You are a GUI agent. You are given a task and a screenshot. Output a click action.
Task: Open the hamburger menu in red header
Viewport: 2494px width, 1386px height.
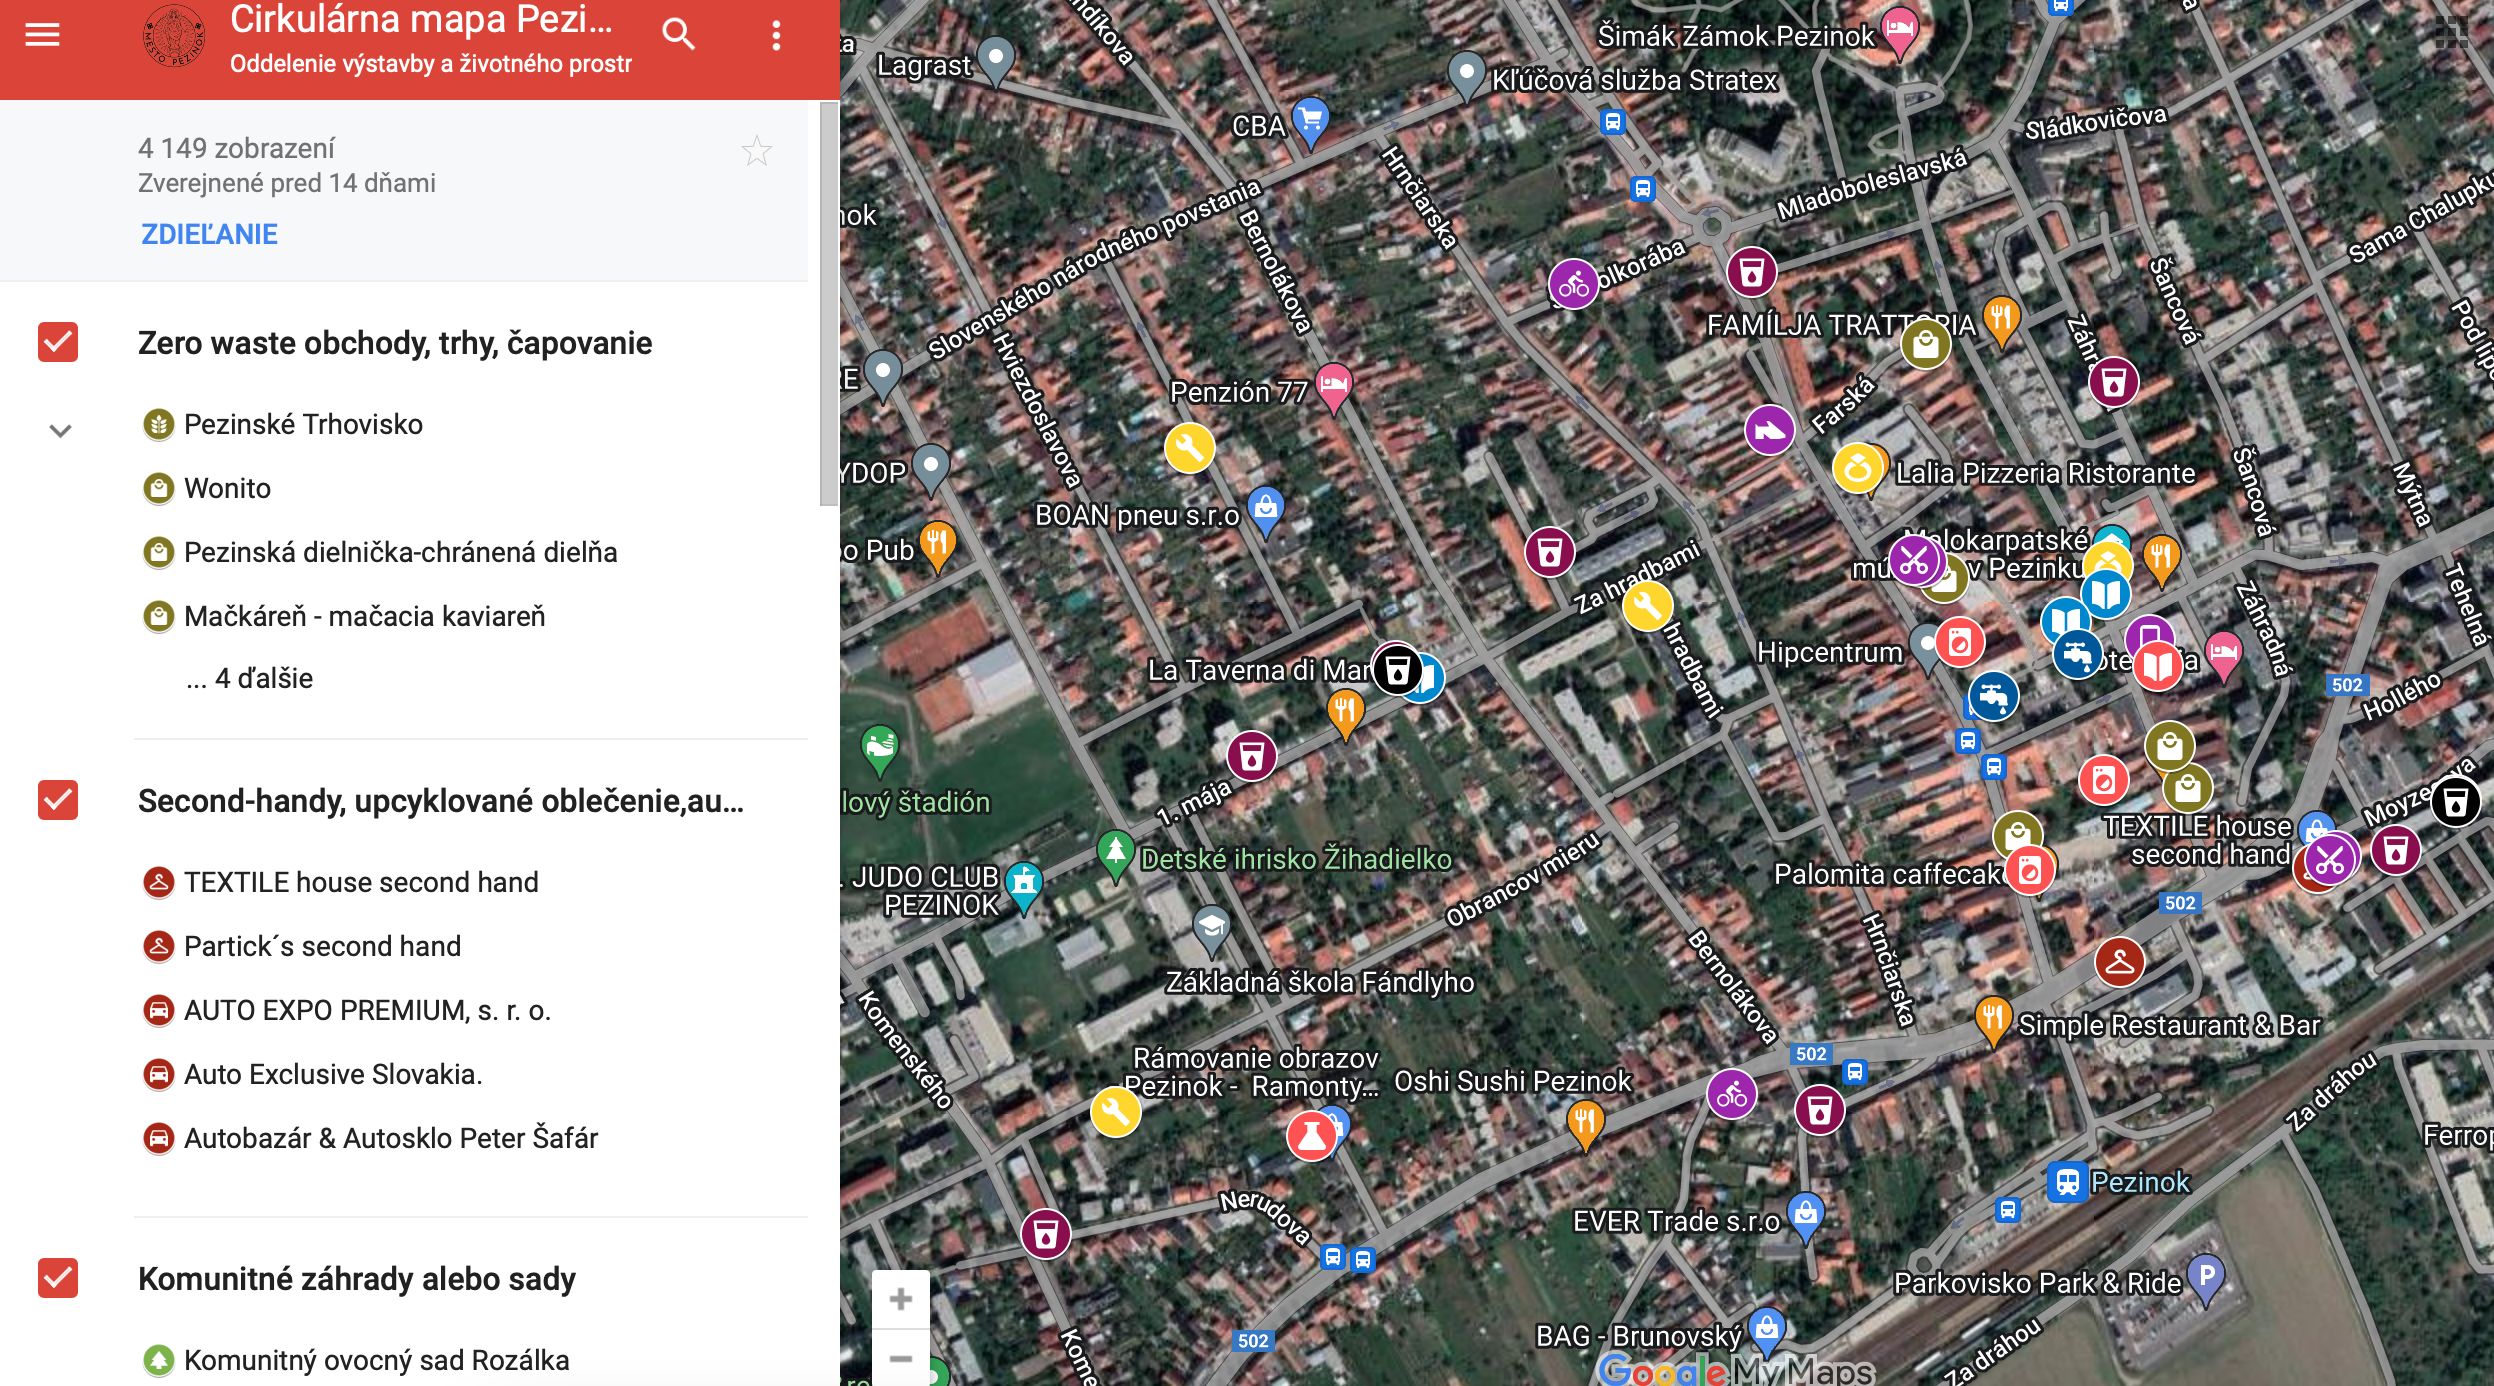tap(42, 35)
